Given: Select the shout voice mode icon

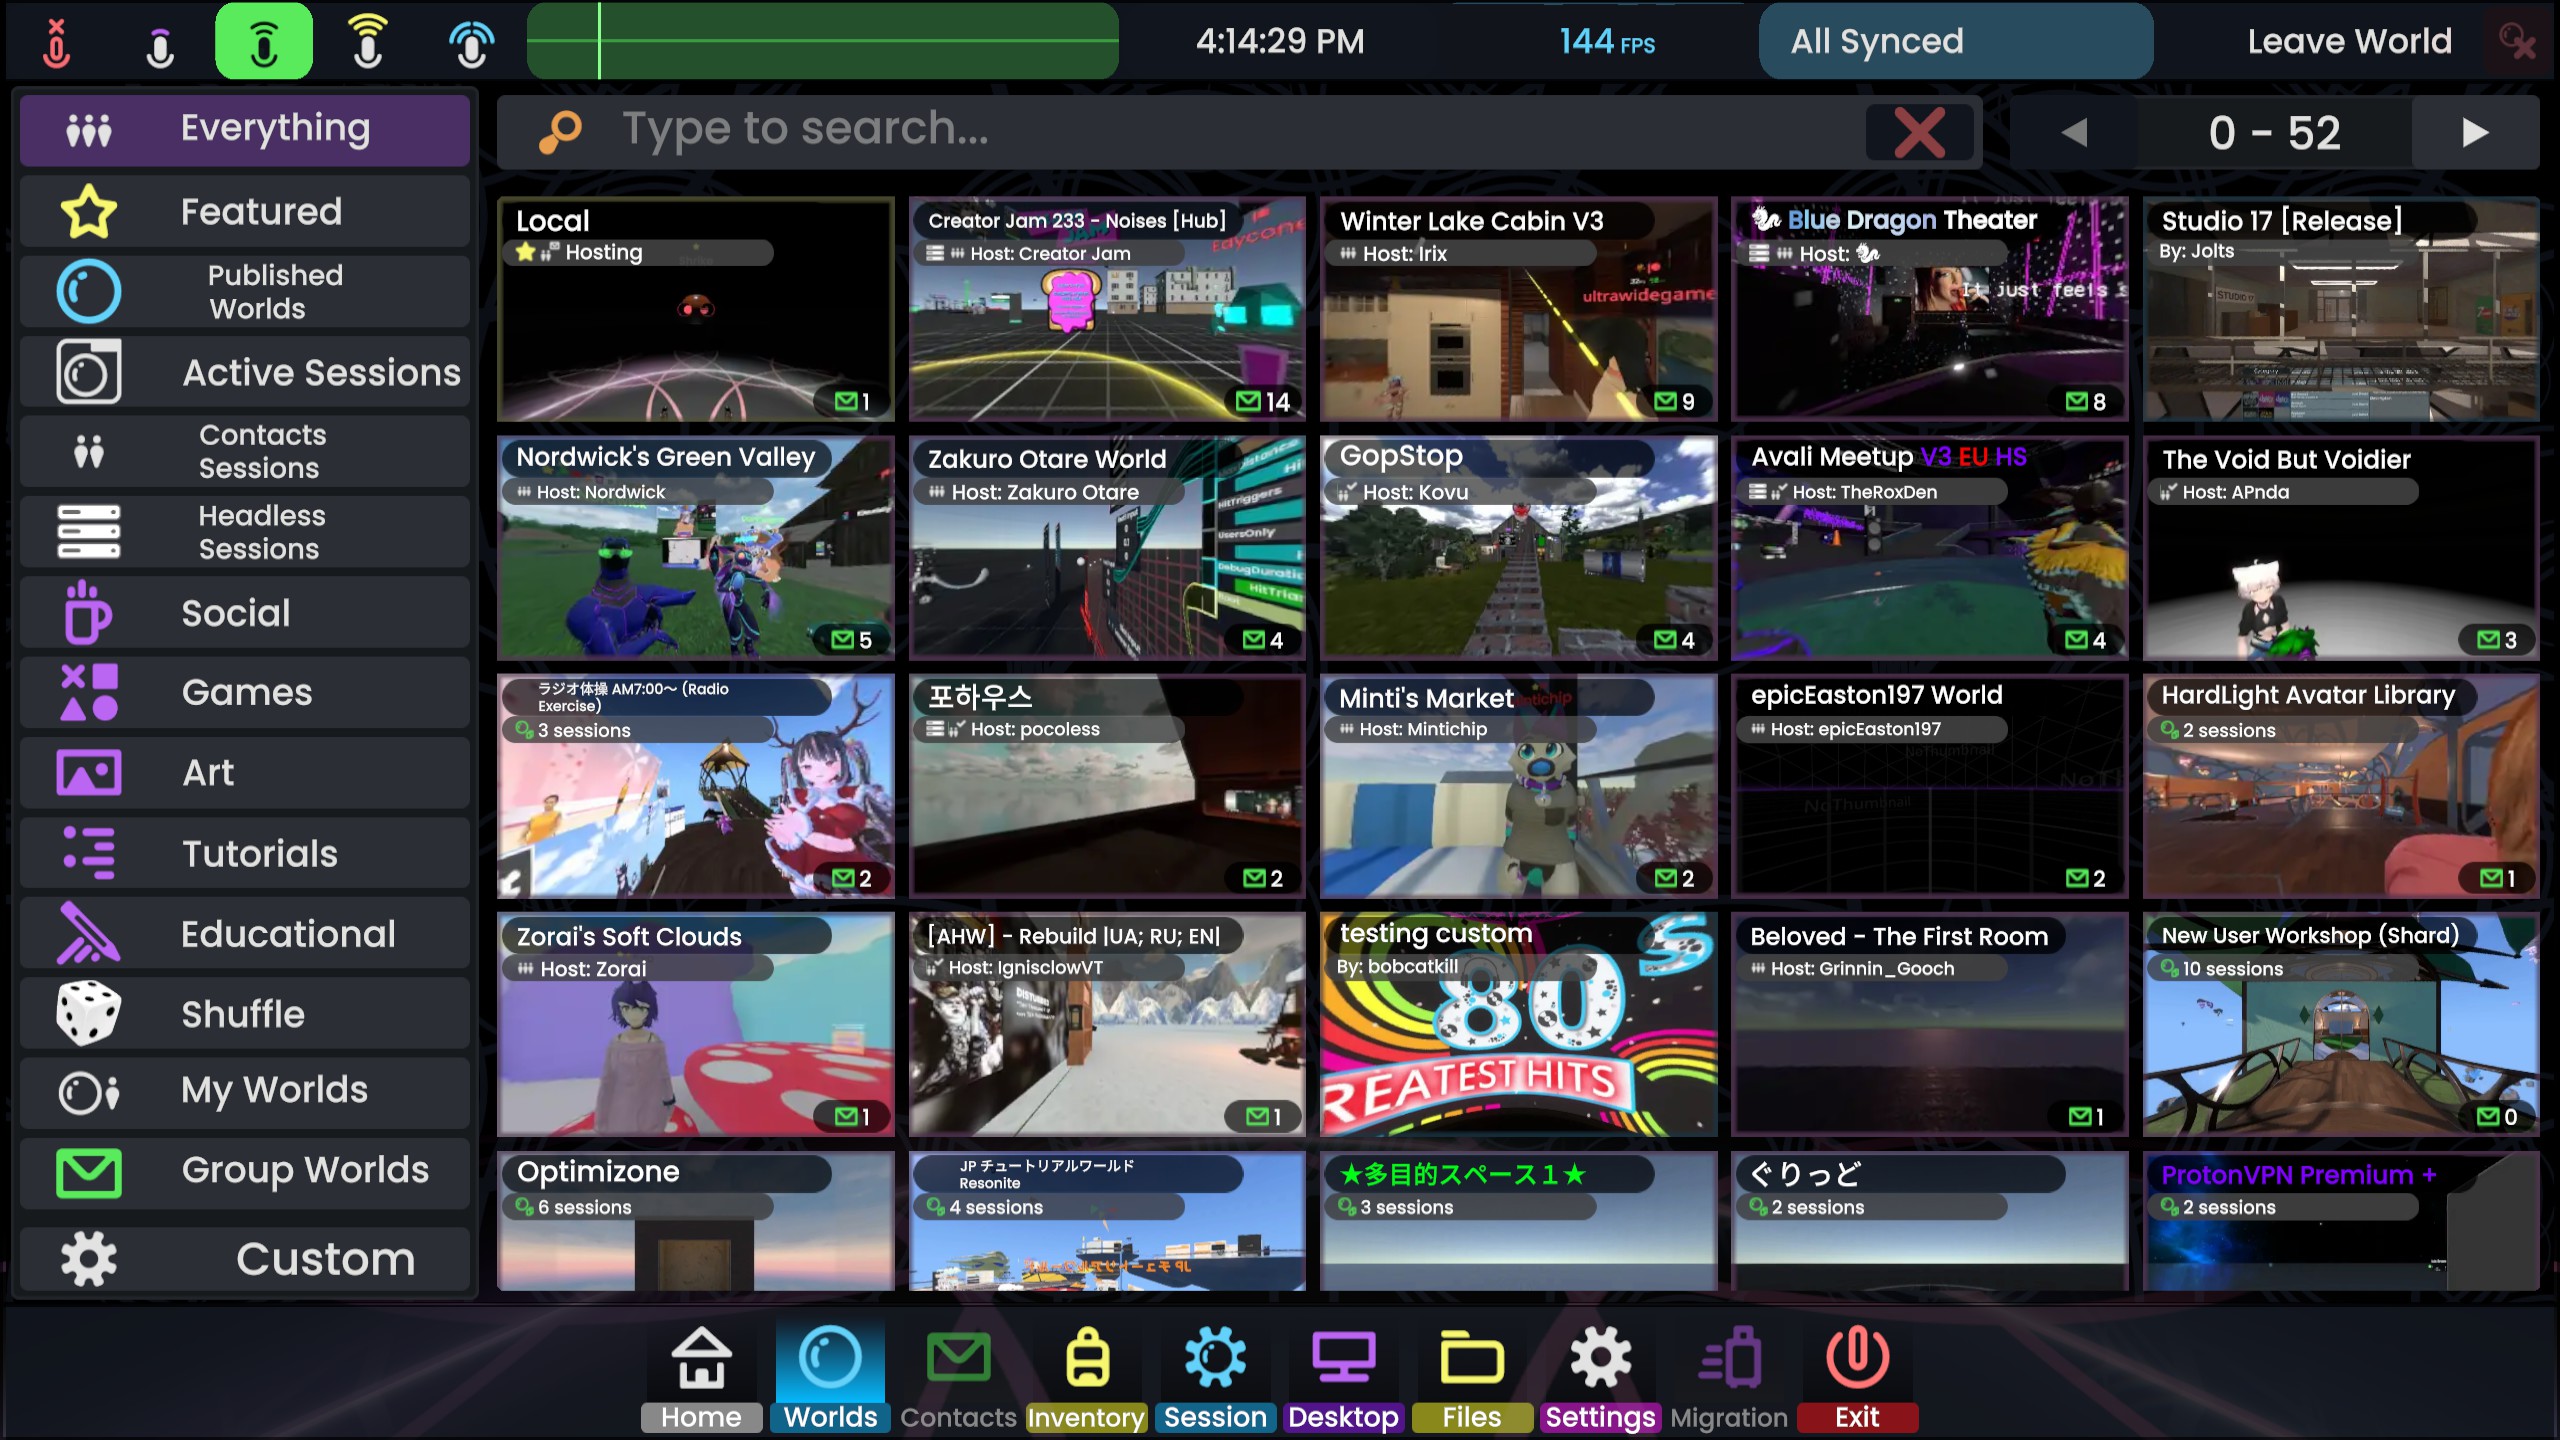Looking at the screenshot, I should click(367, 42).
